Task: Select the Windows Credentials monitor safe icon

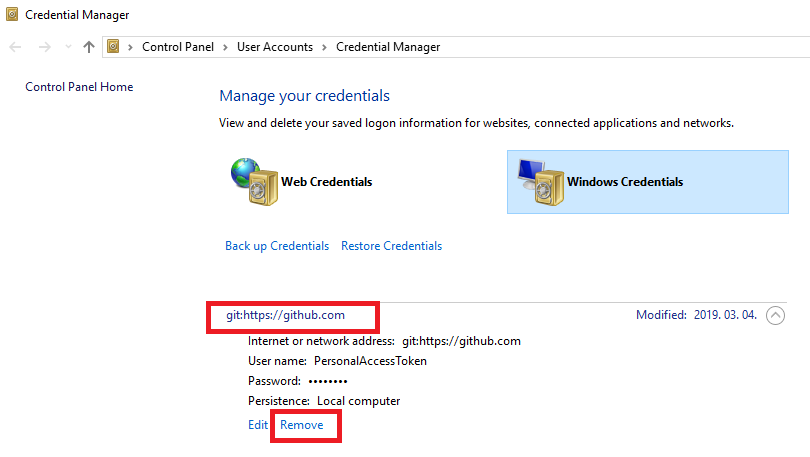Action: point(540,180)
